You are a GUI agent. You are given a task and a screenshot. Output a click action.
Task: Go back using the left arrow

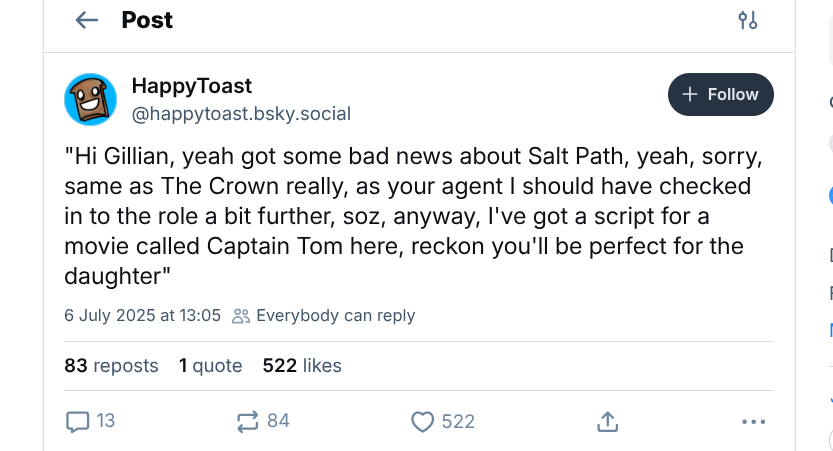pyautogui.click(x=87, y=20)
